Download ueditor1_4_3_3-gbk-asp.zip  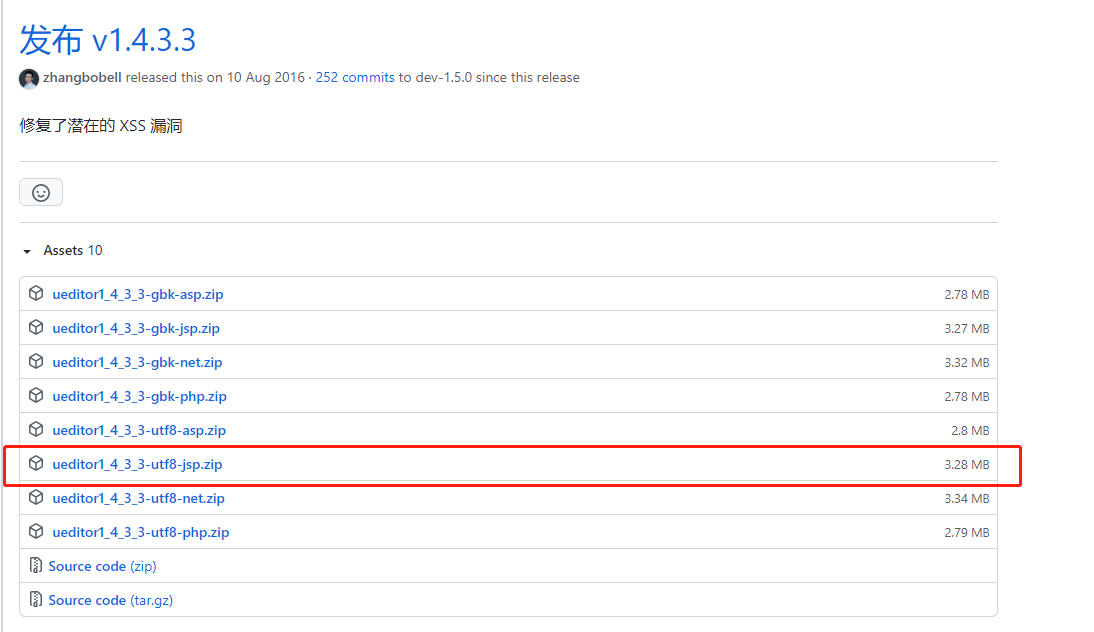[137, 294]
